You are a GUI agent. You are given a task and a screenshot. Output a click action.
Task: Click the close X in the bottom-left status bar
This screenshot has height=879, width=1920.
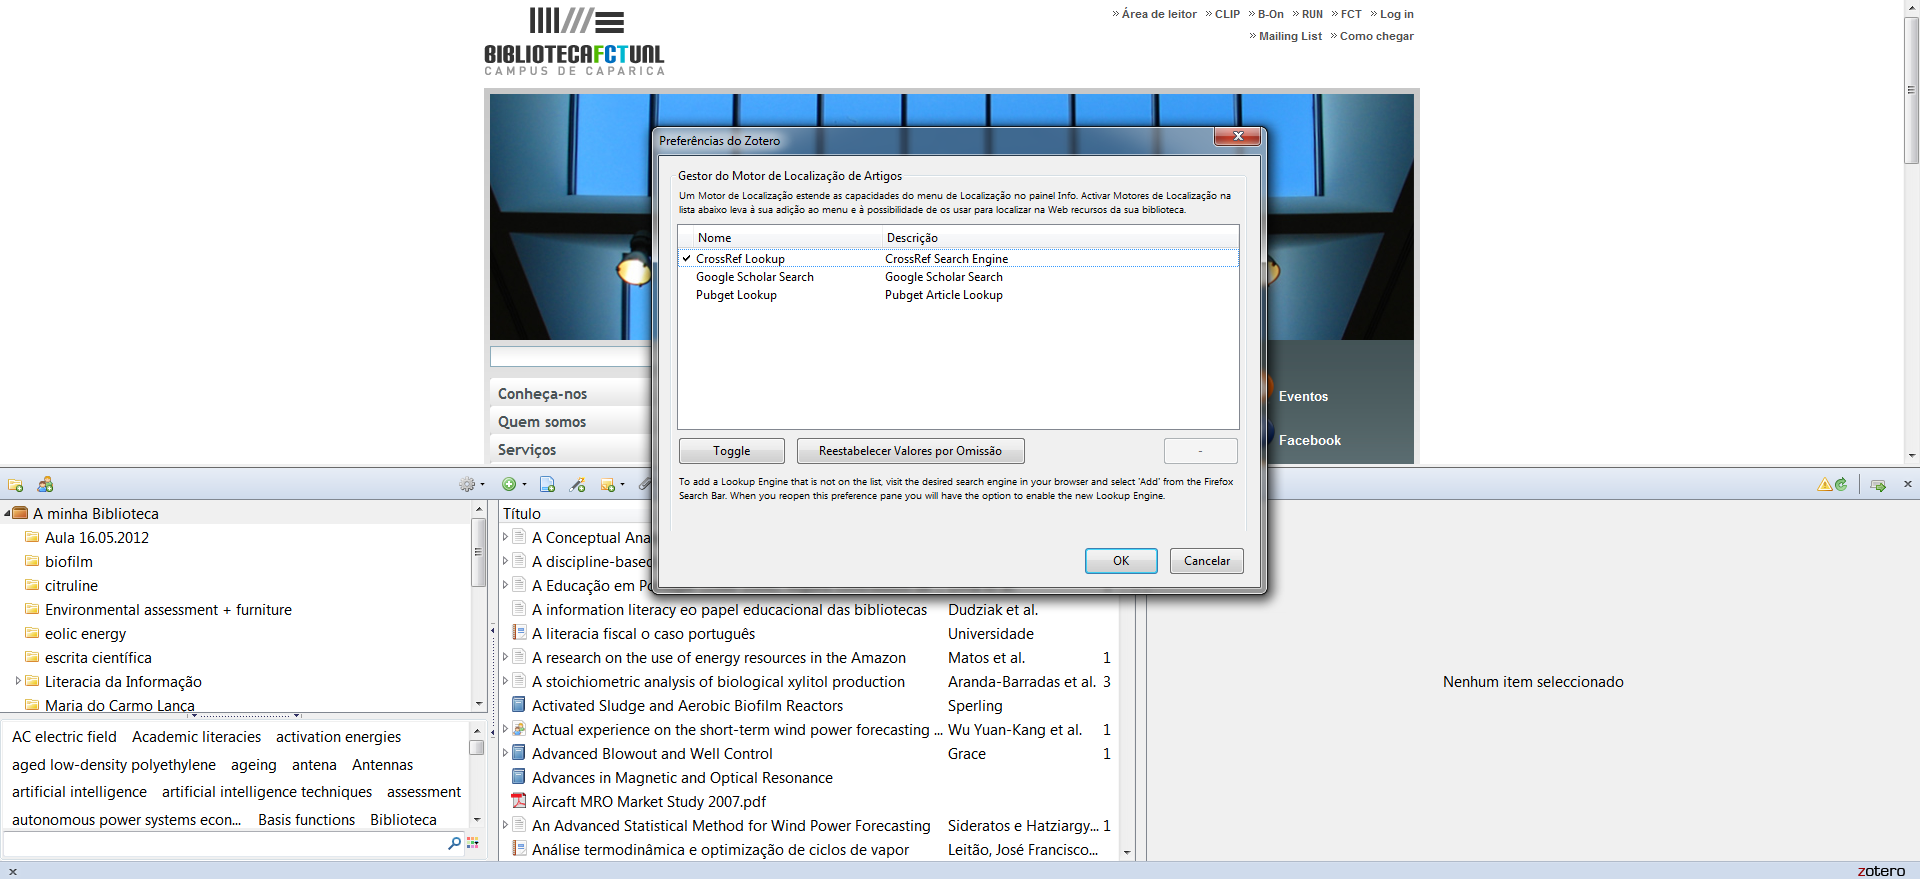pyautogui.click(x=13, y=872)
